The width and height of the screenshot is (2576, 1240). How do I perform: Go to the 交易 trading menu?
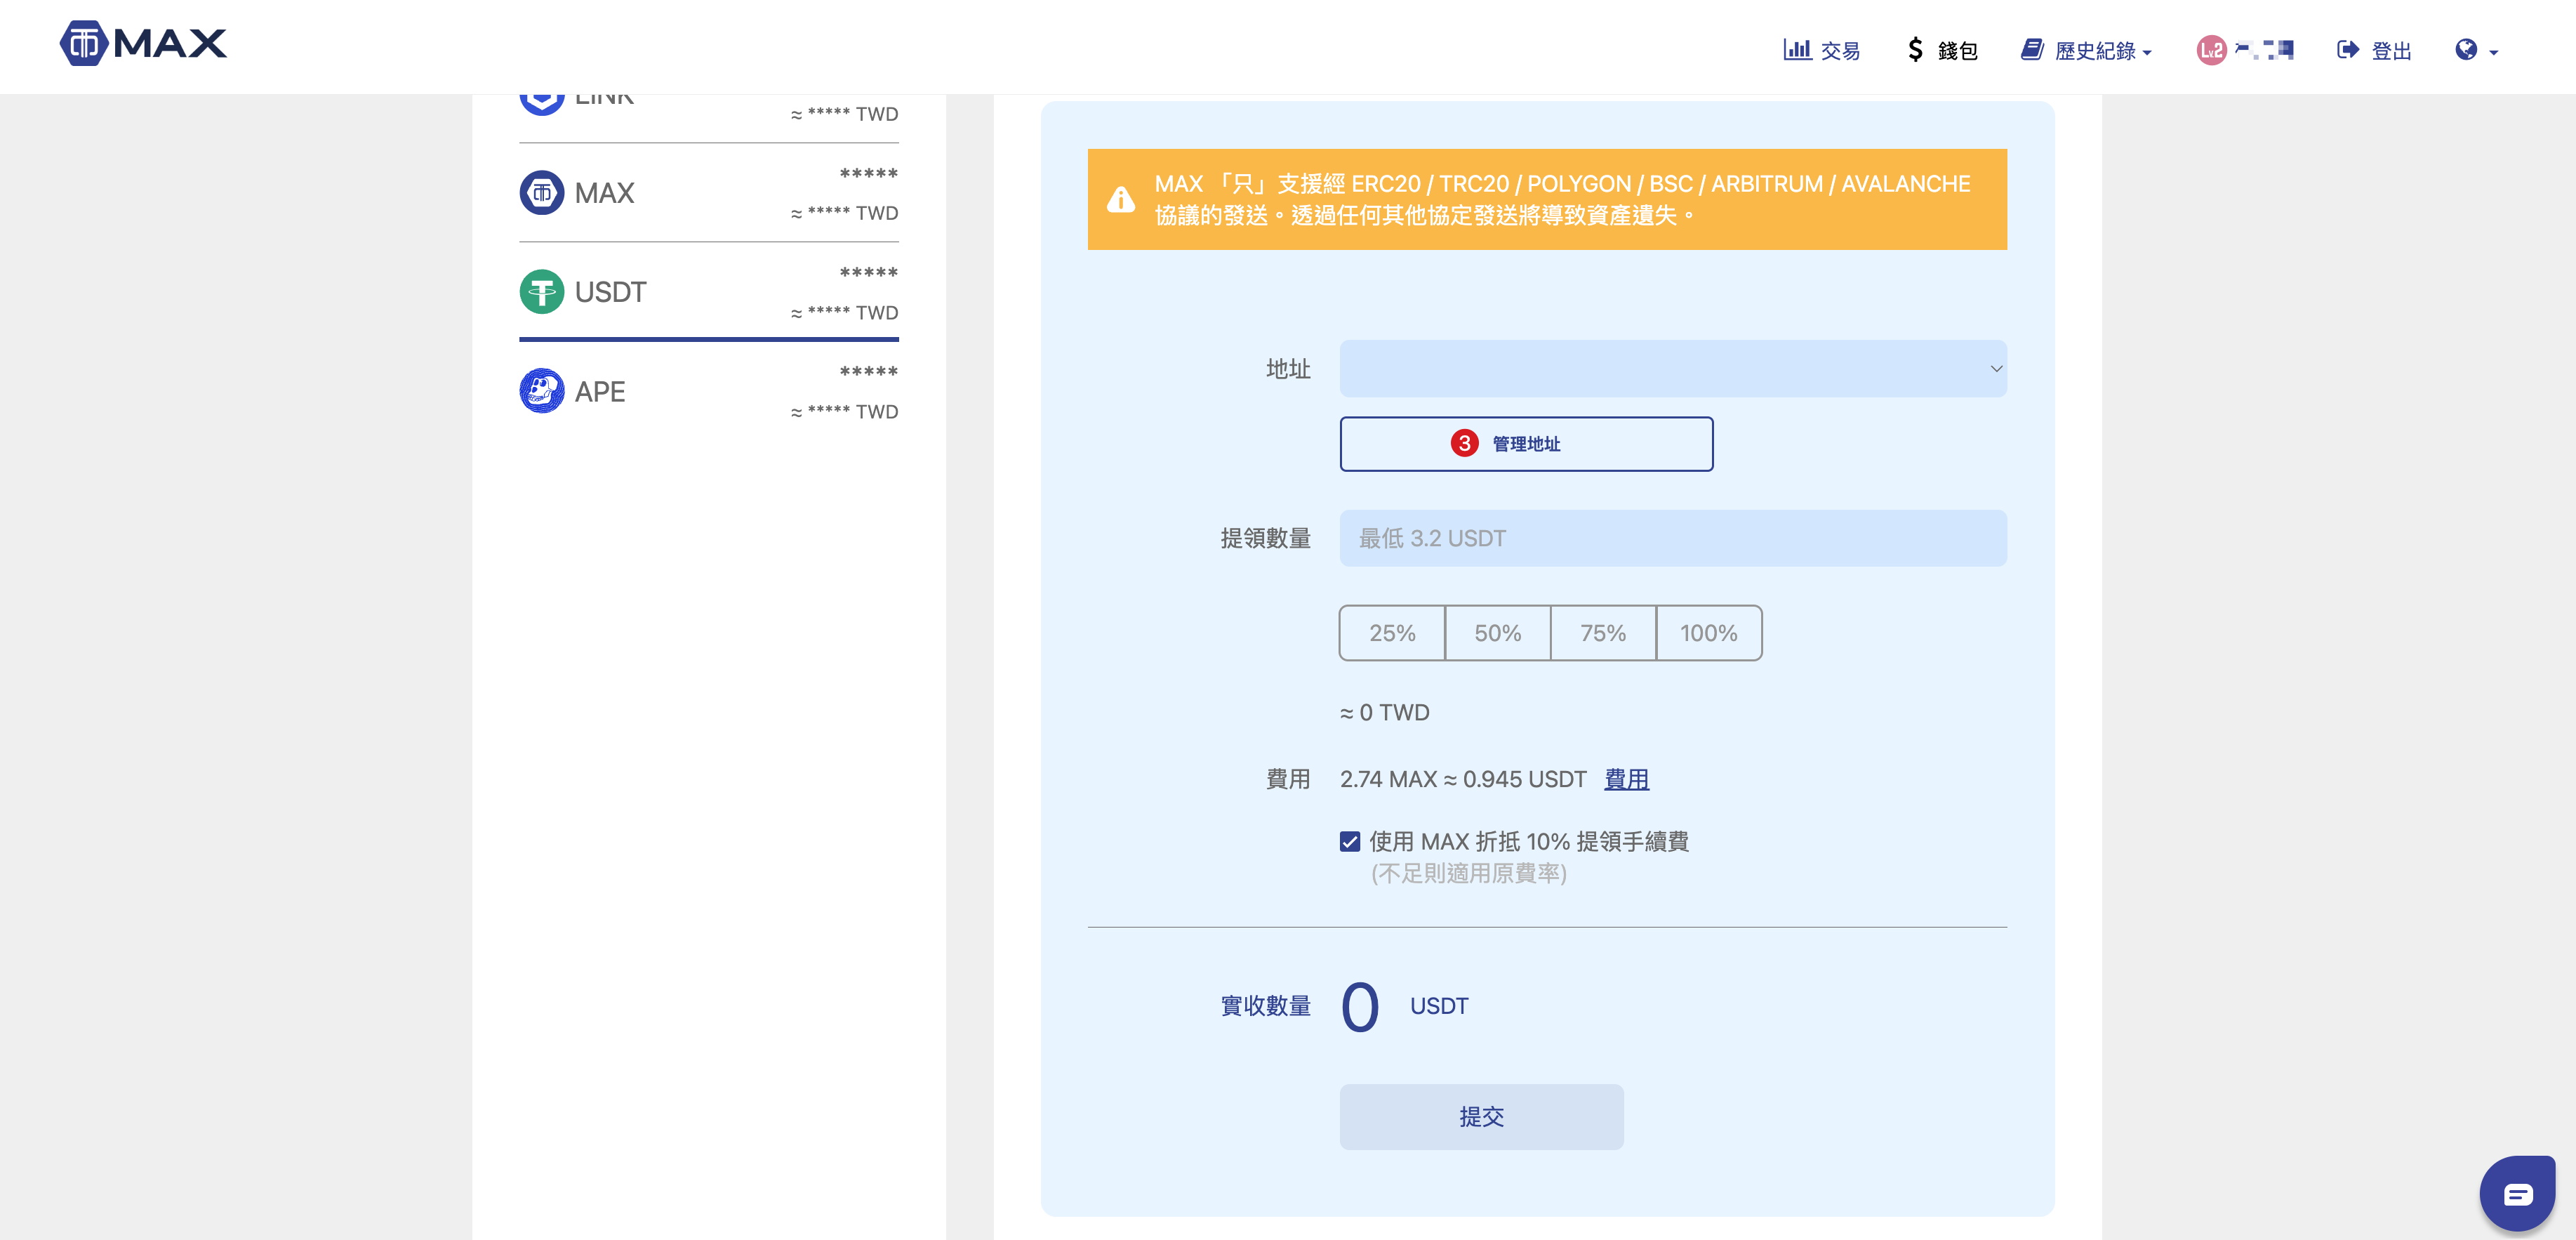coord(1821,50)
